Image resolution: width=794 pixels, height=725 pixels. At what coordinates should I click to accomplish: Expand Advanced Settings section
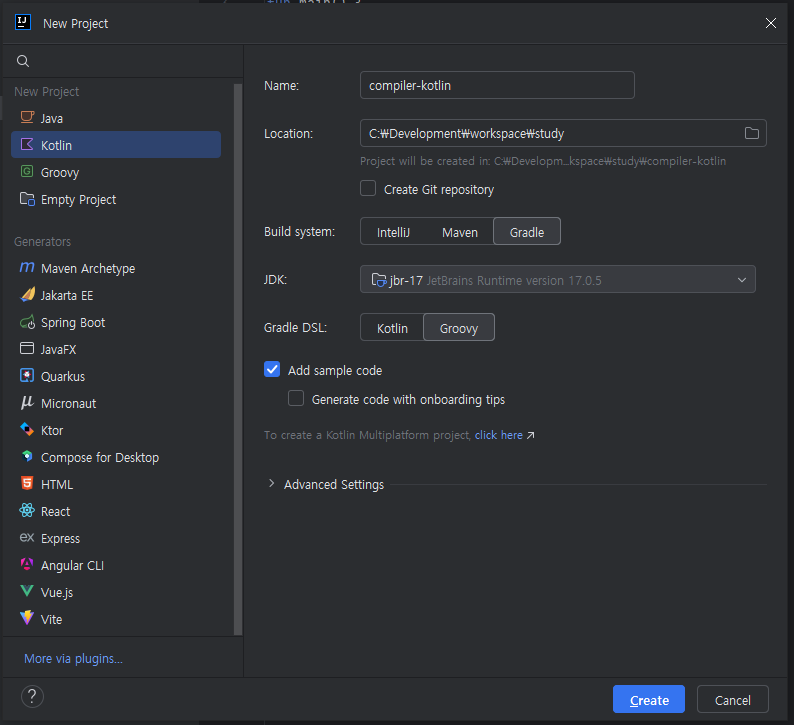(x=271, y=484)
